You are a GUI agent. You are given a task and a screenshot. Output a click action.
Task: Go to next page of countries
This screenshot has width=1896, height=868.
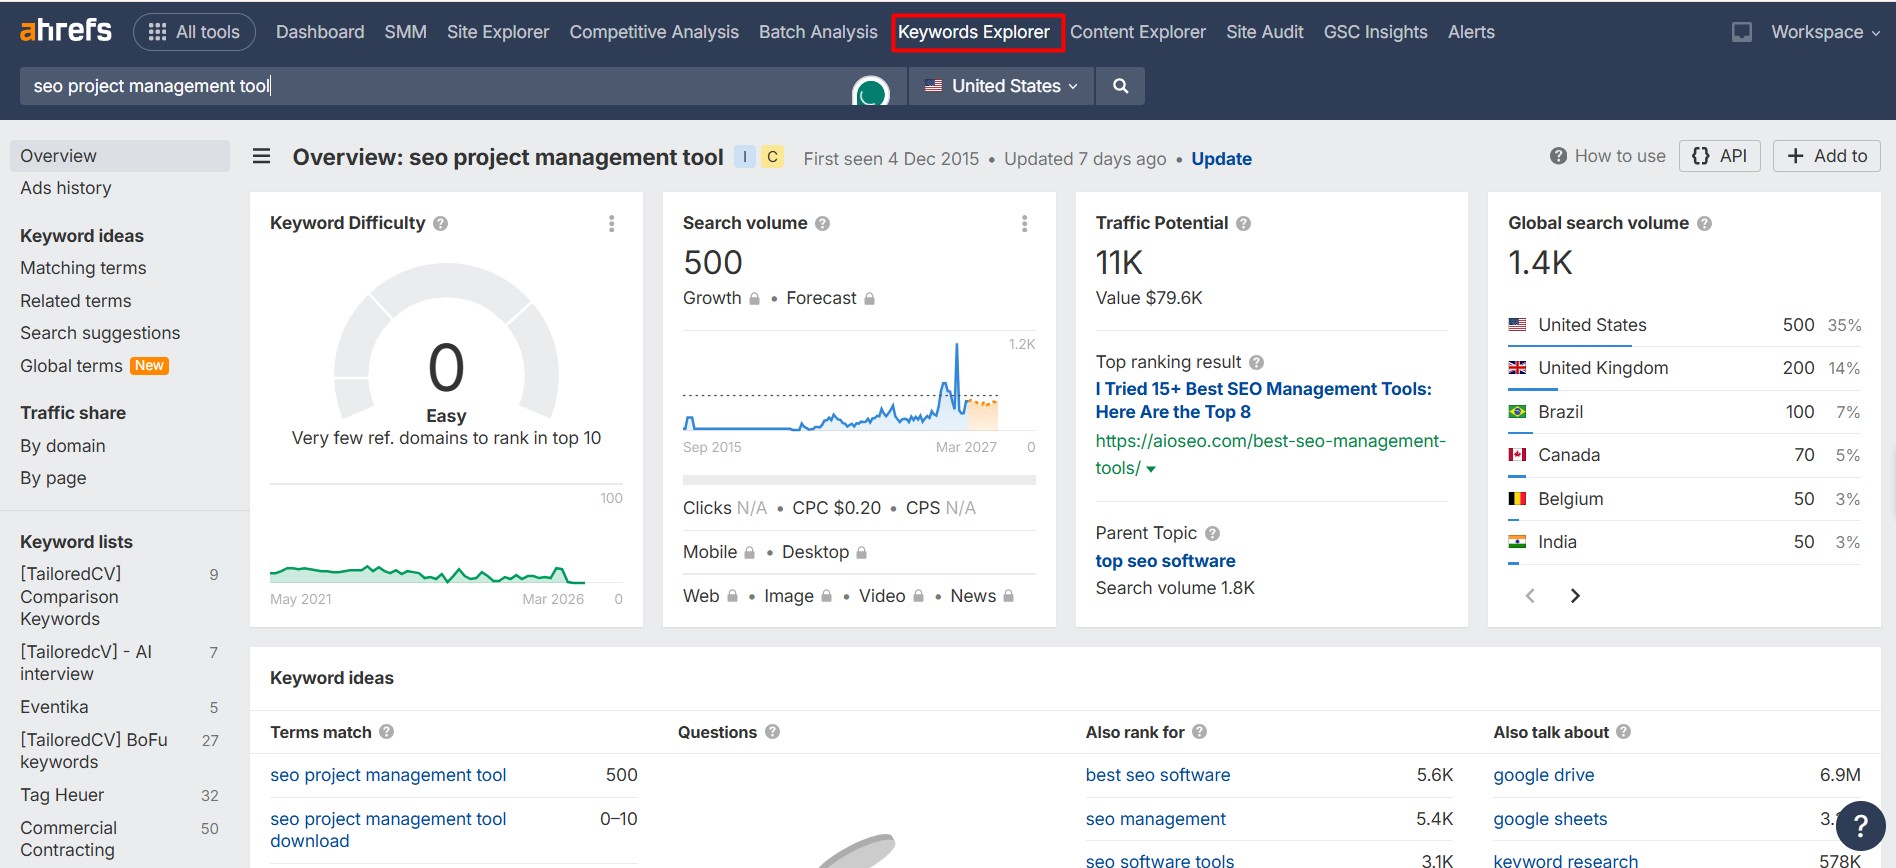point(1575,596)
